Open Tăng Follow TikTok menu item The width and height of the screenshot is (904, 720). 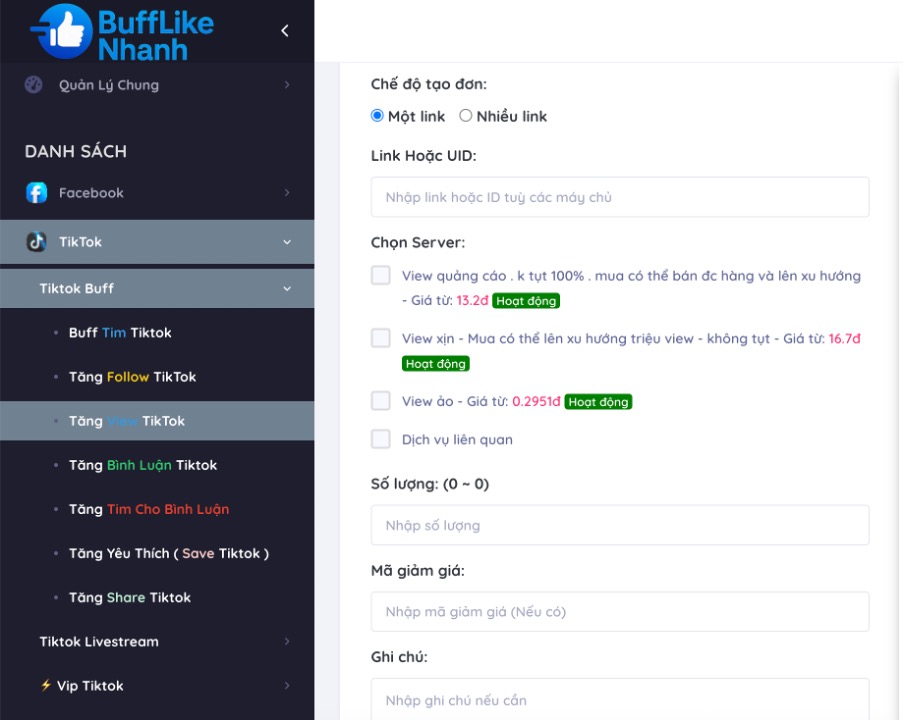coord(132,377)
